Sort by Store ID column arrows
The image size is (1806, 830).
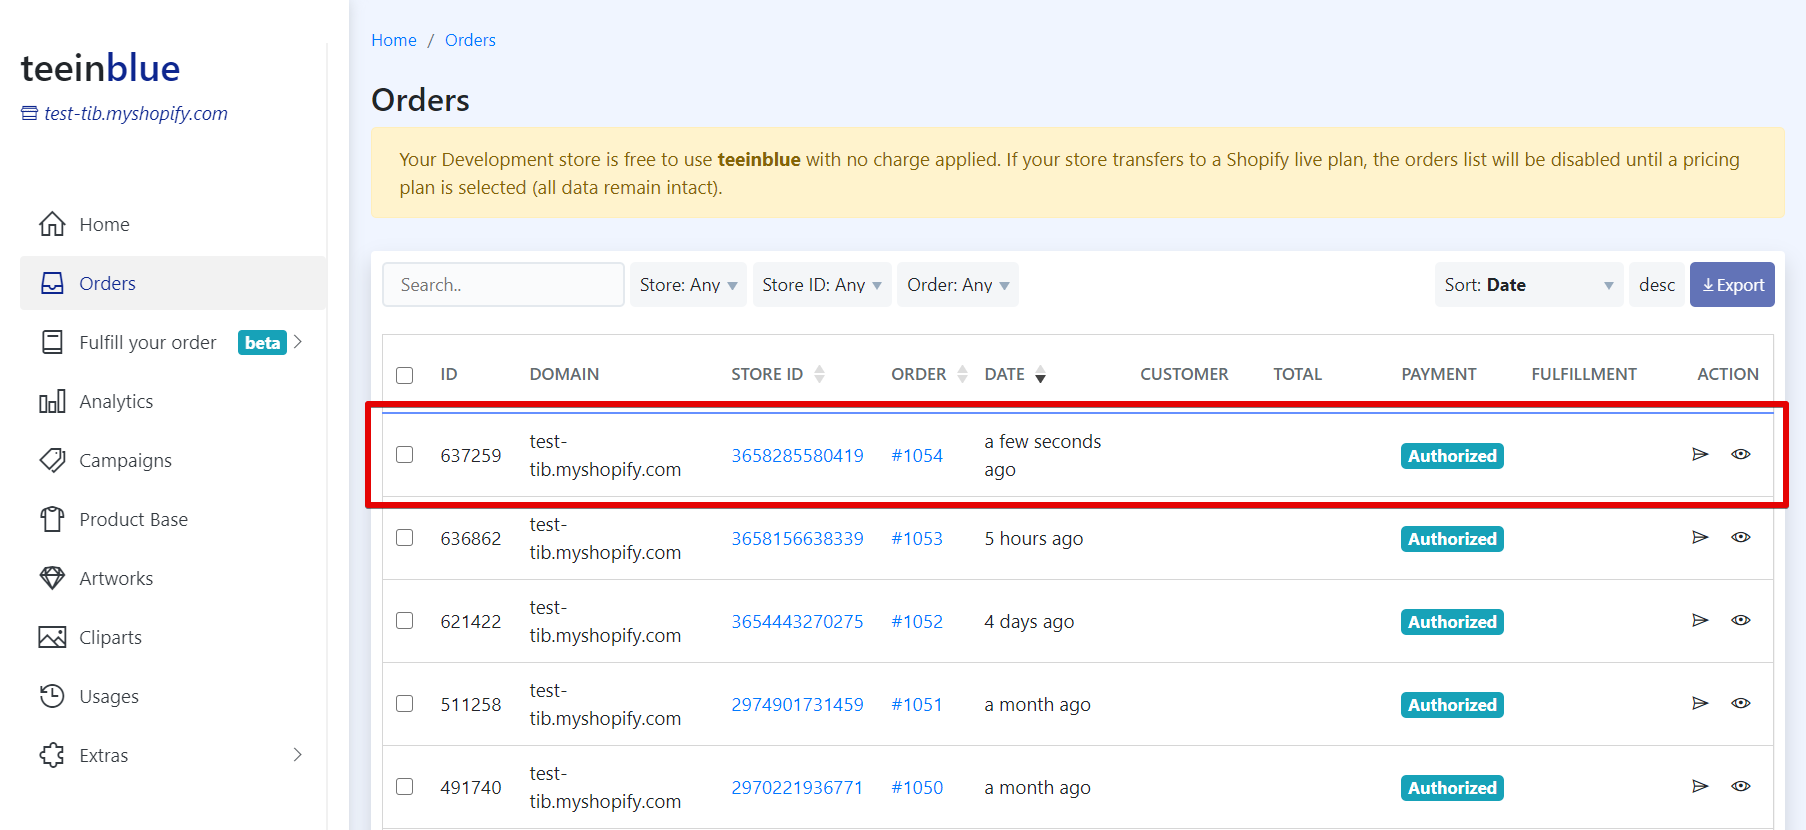pos(819,374)
